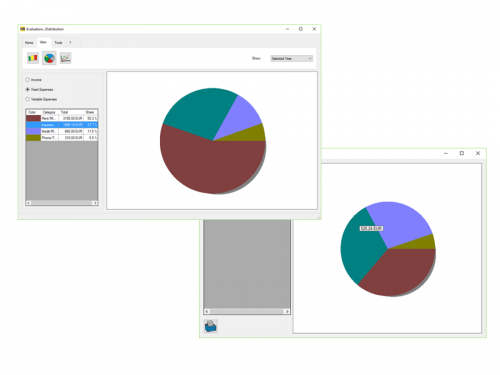500x375 pixels.
Task: Open the Show 'Selected Year' dropdown
Action: (291, 58)
